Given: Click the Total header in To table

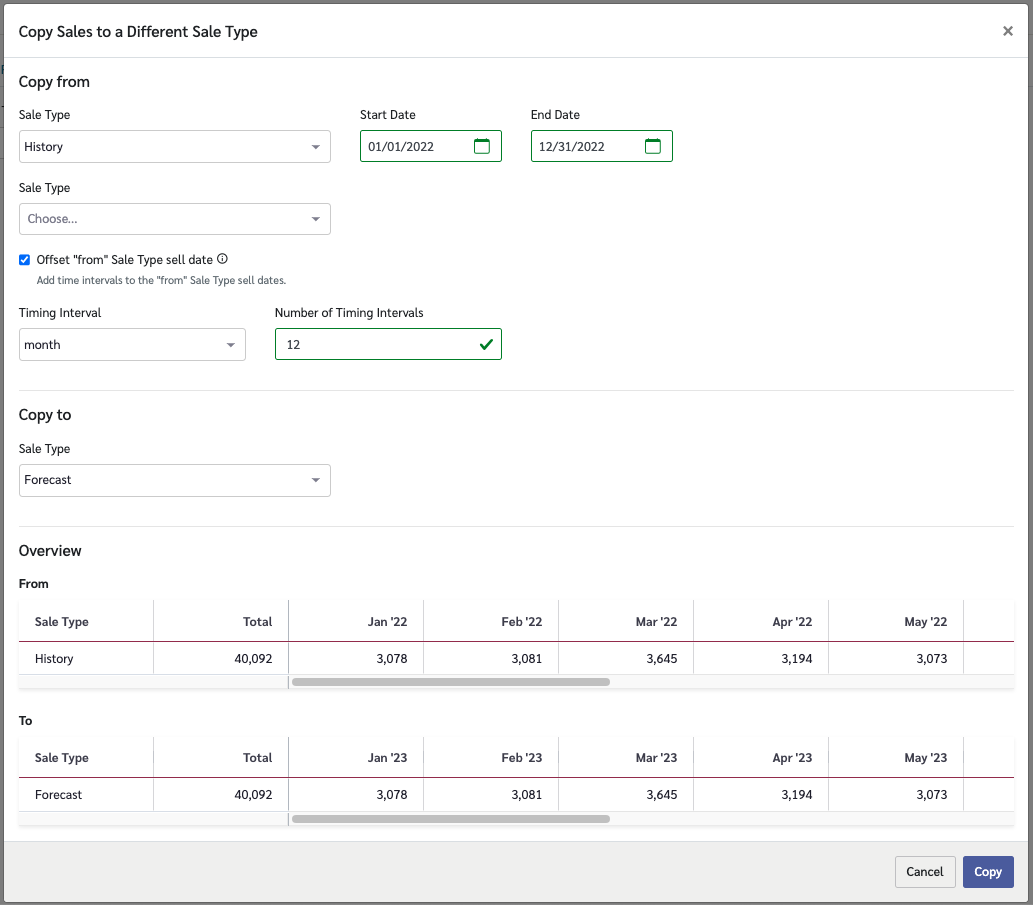Looking at the screenshot, I should click(x=221, y=758).
